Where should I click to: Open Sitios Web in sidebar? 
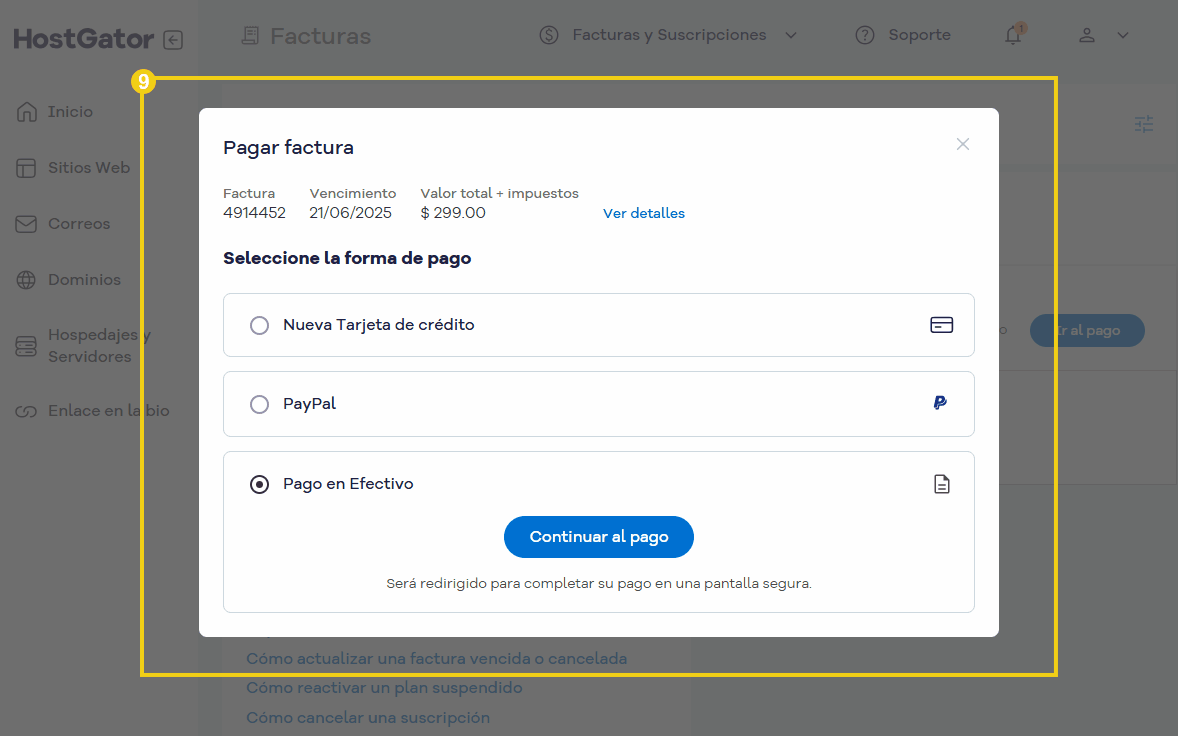click(x=89, y=168)
